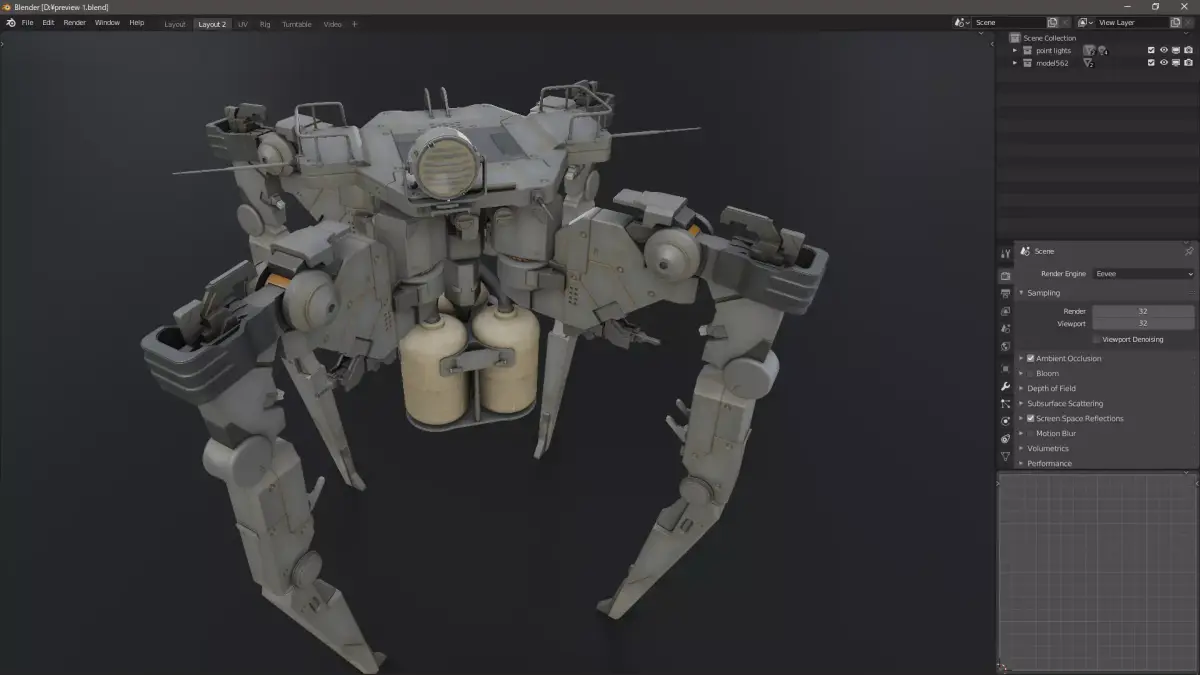Switch to the Layout workspace tab
1200x675 pixels.
tap(175, 24)
